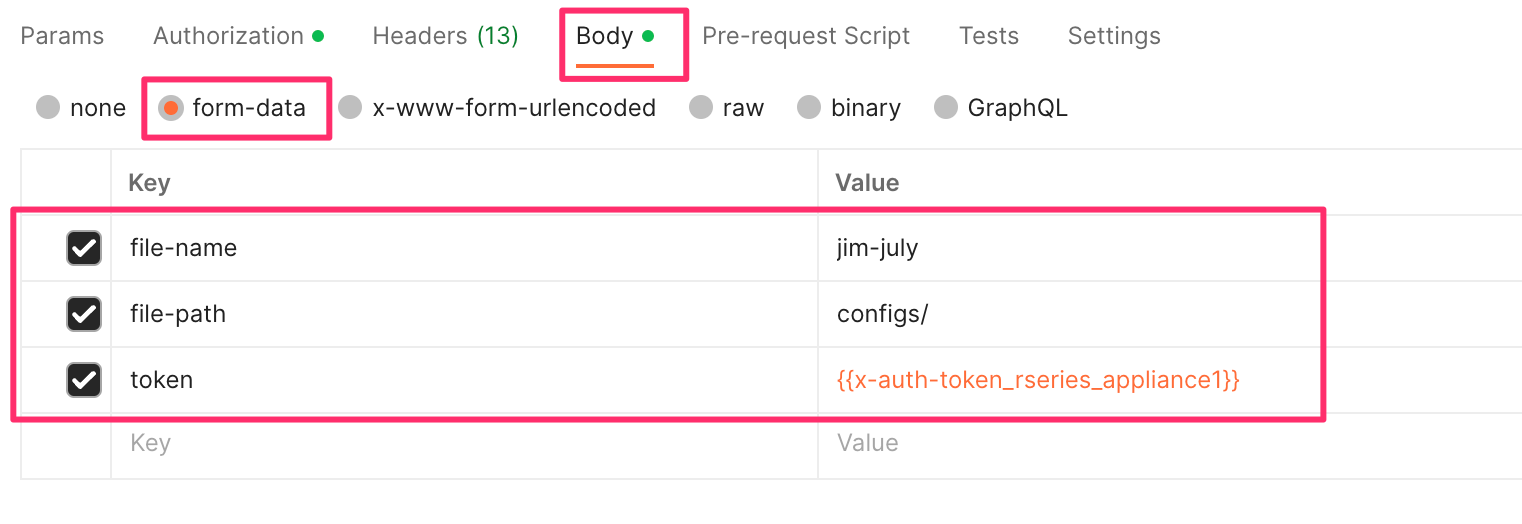Screen dimensions: 1522x524
Task: Choose the binary radio option
Action: (809, 108)
